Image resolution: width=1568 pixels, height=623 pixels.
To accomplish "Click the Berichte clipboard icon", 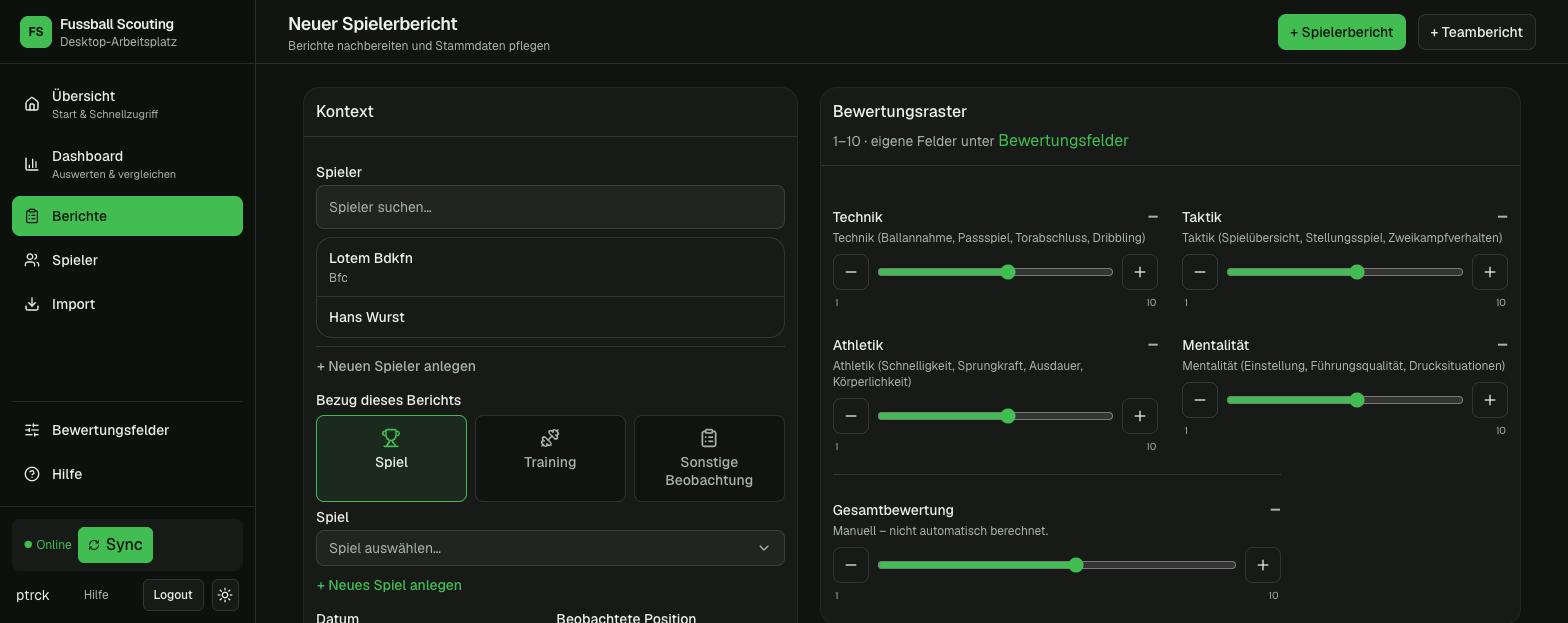I will (32, 216).
